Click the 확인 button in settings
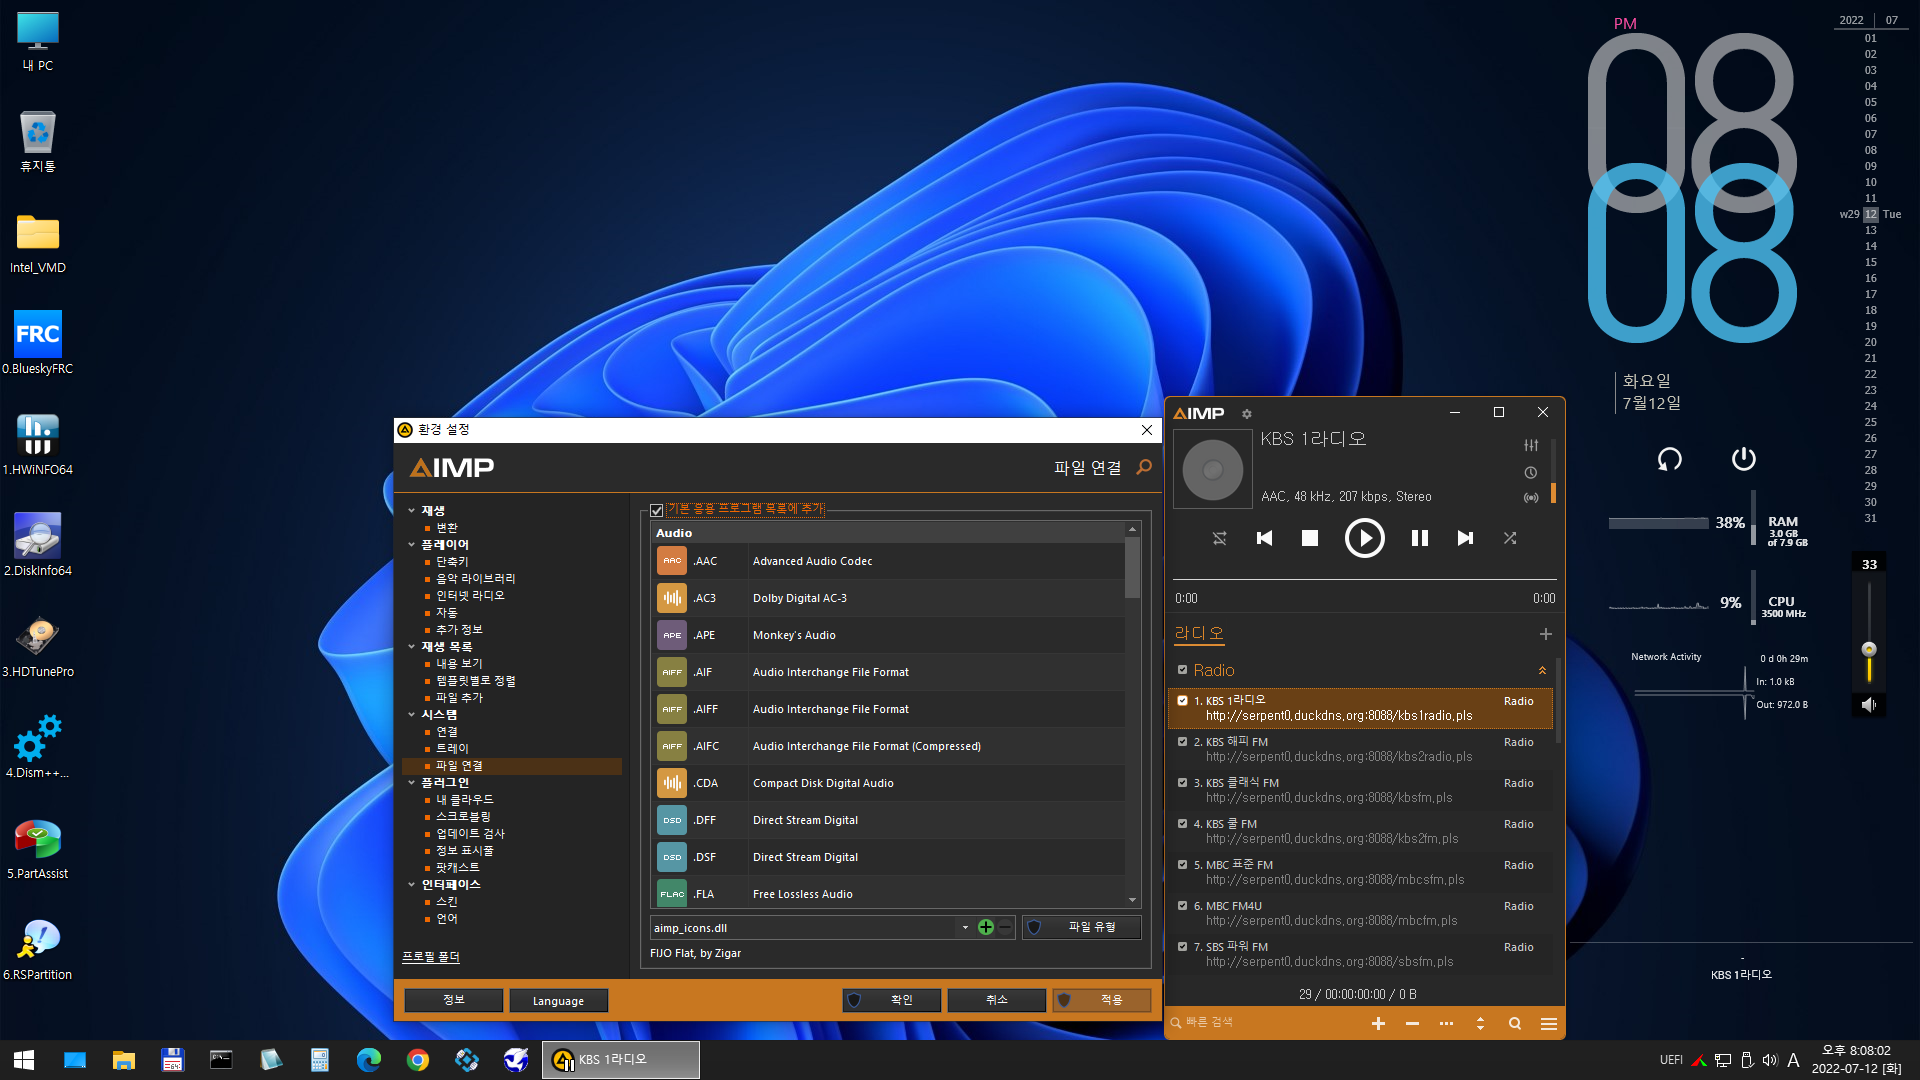The image size is (1920, 1080). click(892, 1000)
